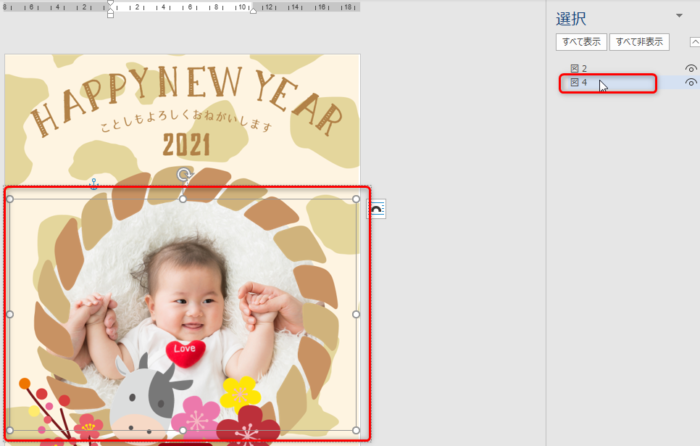Click the move-up arrow in the selection pane
The width and height of the screenshot is (700, 446).
click(x=694, y=42)
